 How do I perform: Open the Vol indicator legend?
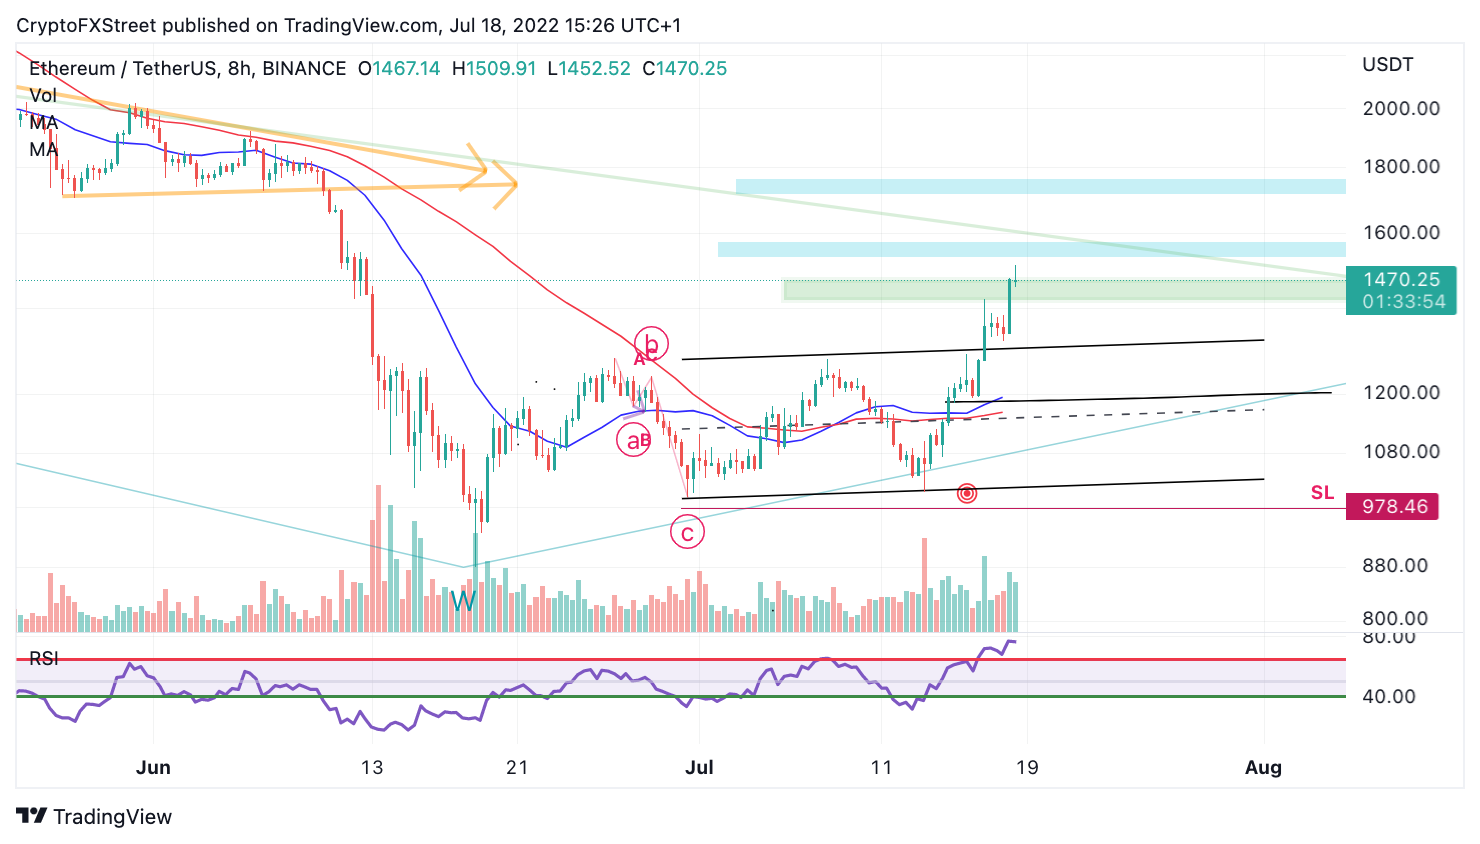click(43, 96)
